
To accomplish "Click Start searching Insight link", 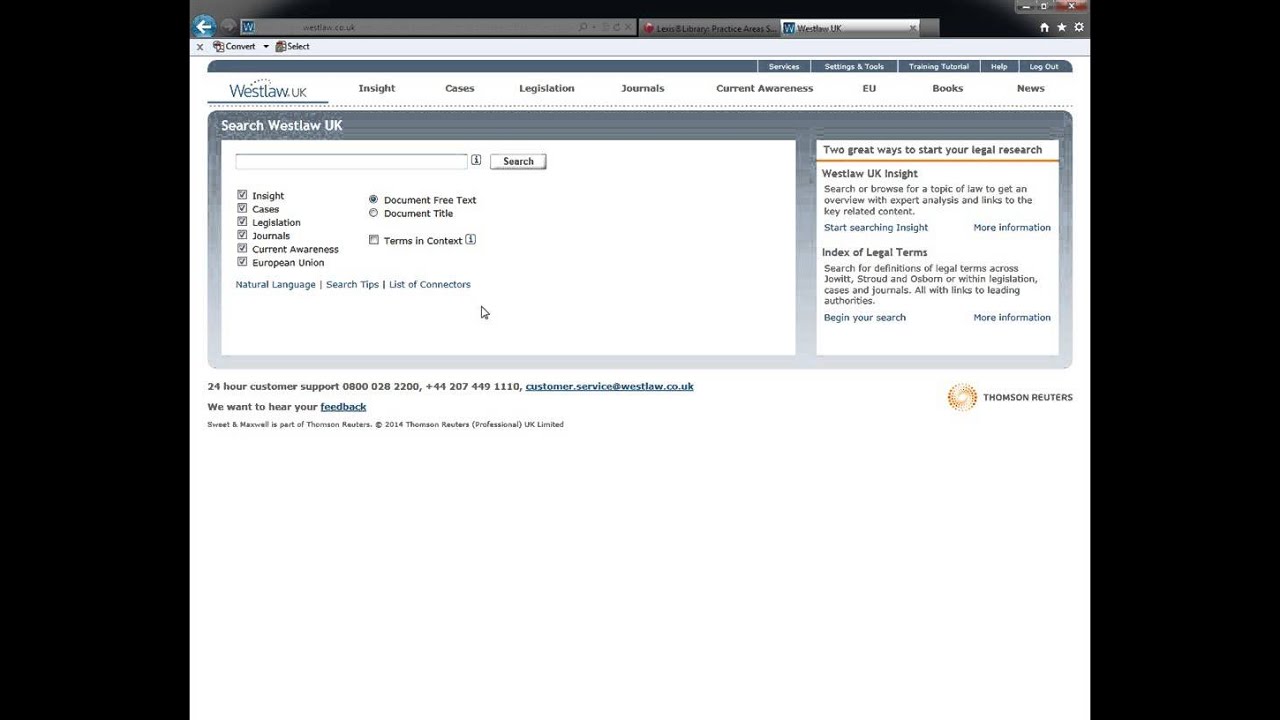I will point(876,228).
